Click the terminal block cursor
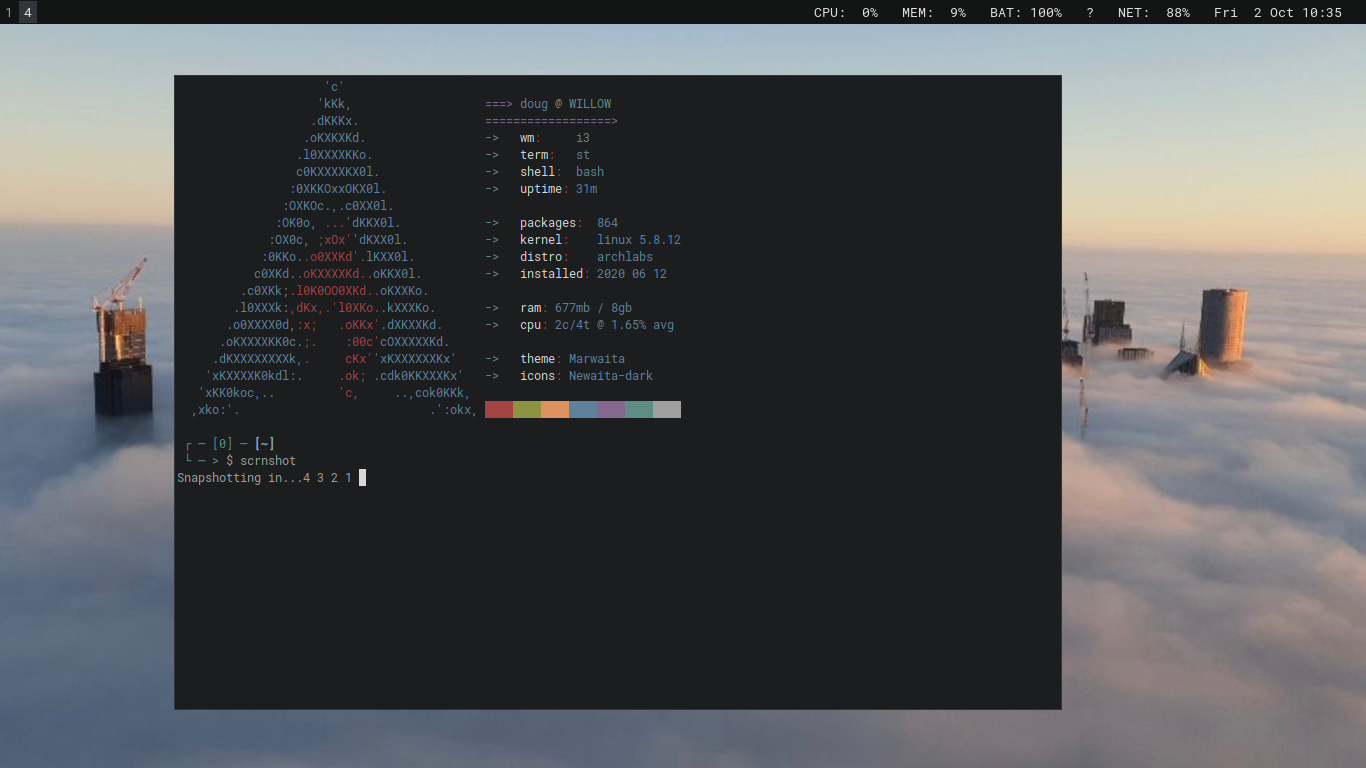 362,478
